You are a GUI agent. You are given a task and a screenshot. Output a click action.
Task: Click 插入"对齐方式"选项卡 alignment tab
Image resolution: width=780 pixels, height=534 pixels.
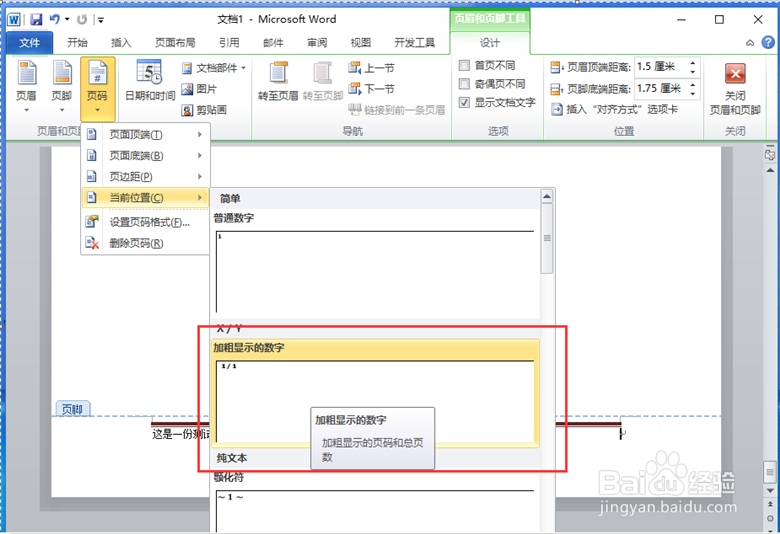point(614,109)
